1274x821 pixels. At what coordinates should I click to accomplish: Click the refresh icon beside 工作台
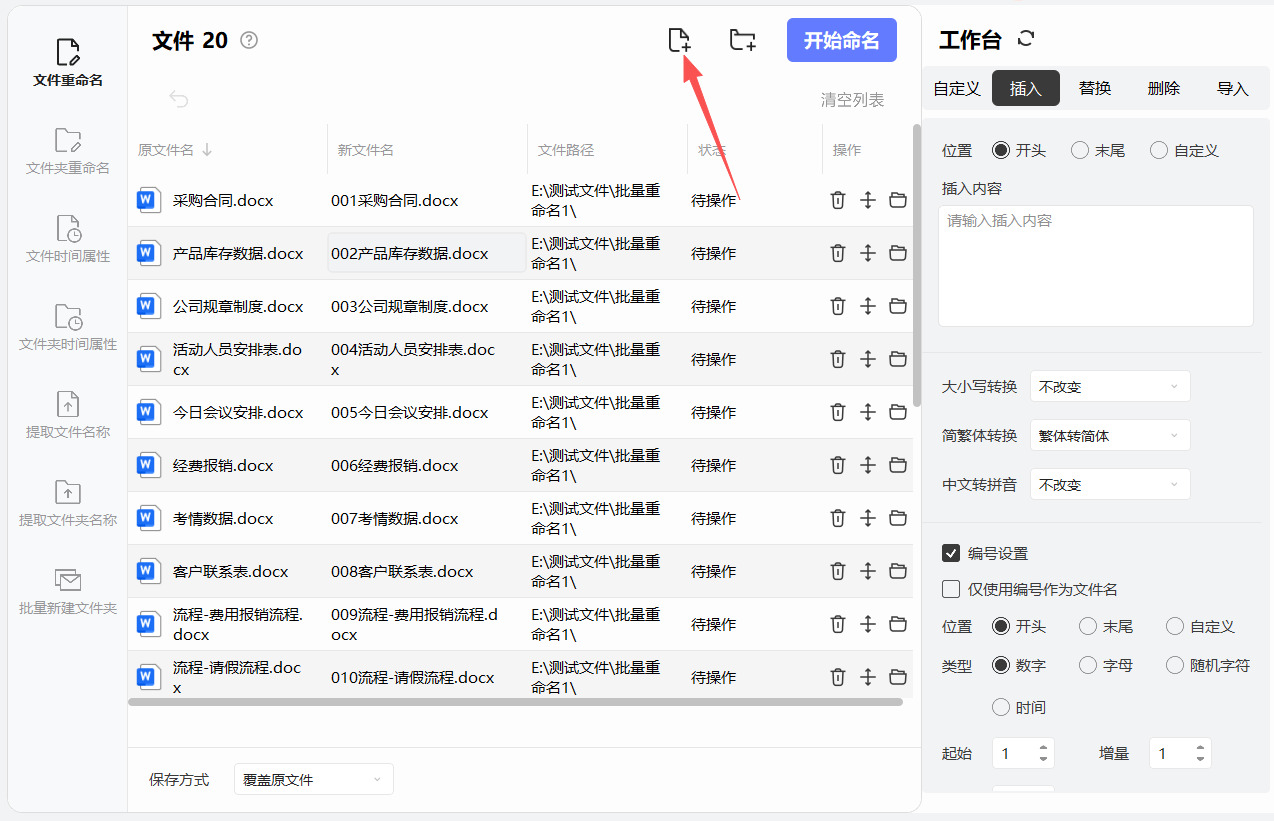pyautogui.click(x=1026, y=39)
